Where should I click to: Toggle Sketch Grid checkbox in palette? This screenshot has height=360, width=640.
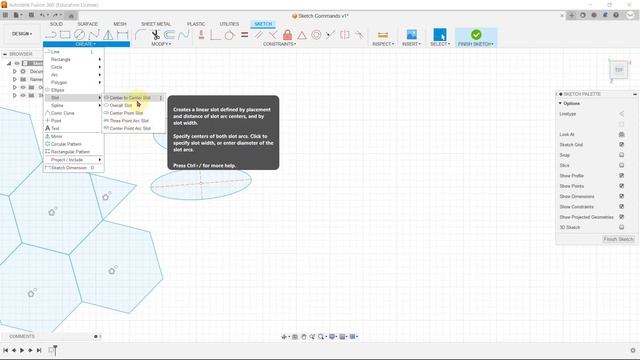622,144
